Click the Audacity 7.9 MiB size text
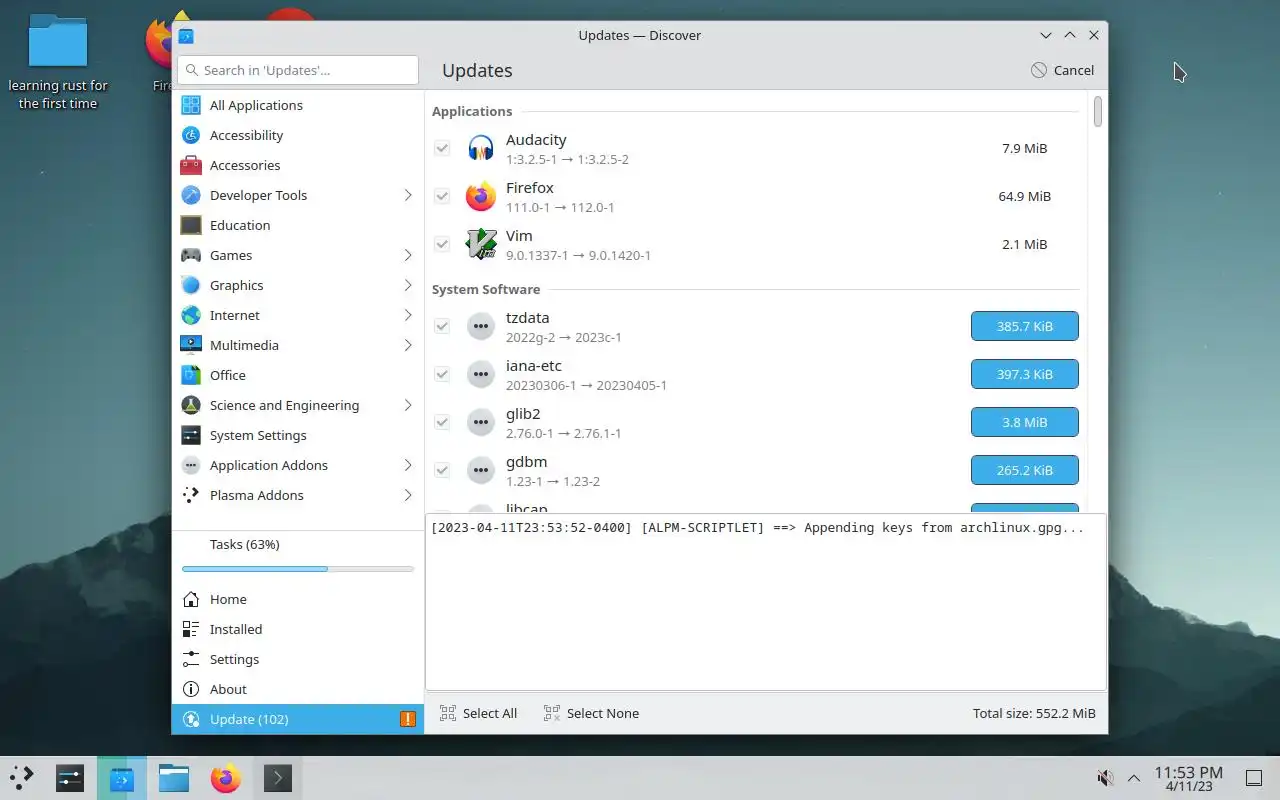This screenshot has width=1280, height=800. point(1024,148)
